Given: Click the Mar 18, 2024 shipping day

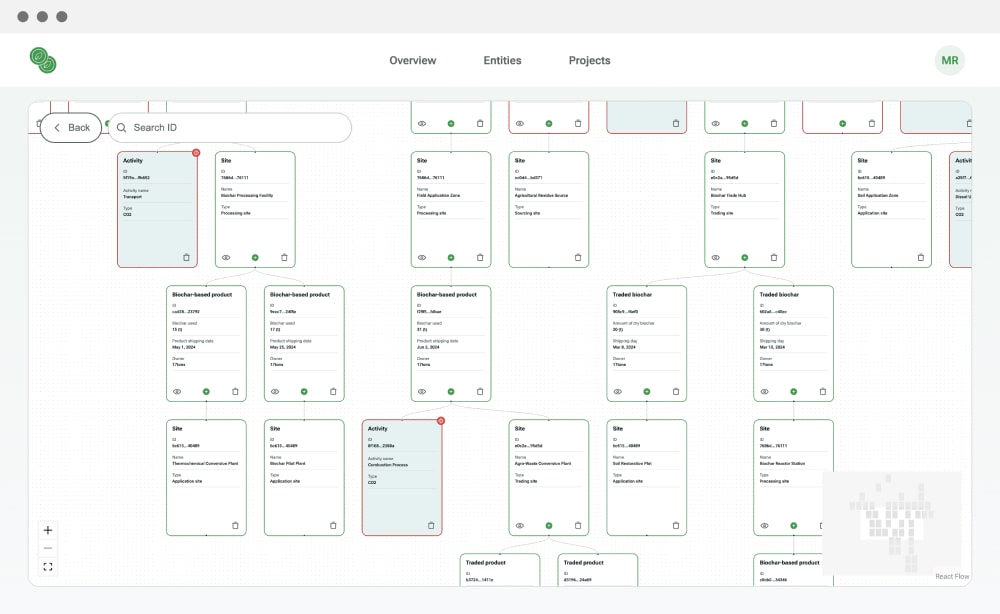Looking at the screenshot, I should point(772,347).
